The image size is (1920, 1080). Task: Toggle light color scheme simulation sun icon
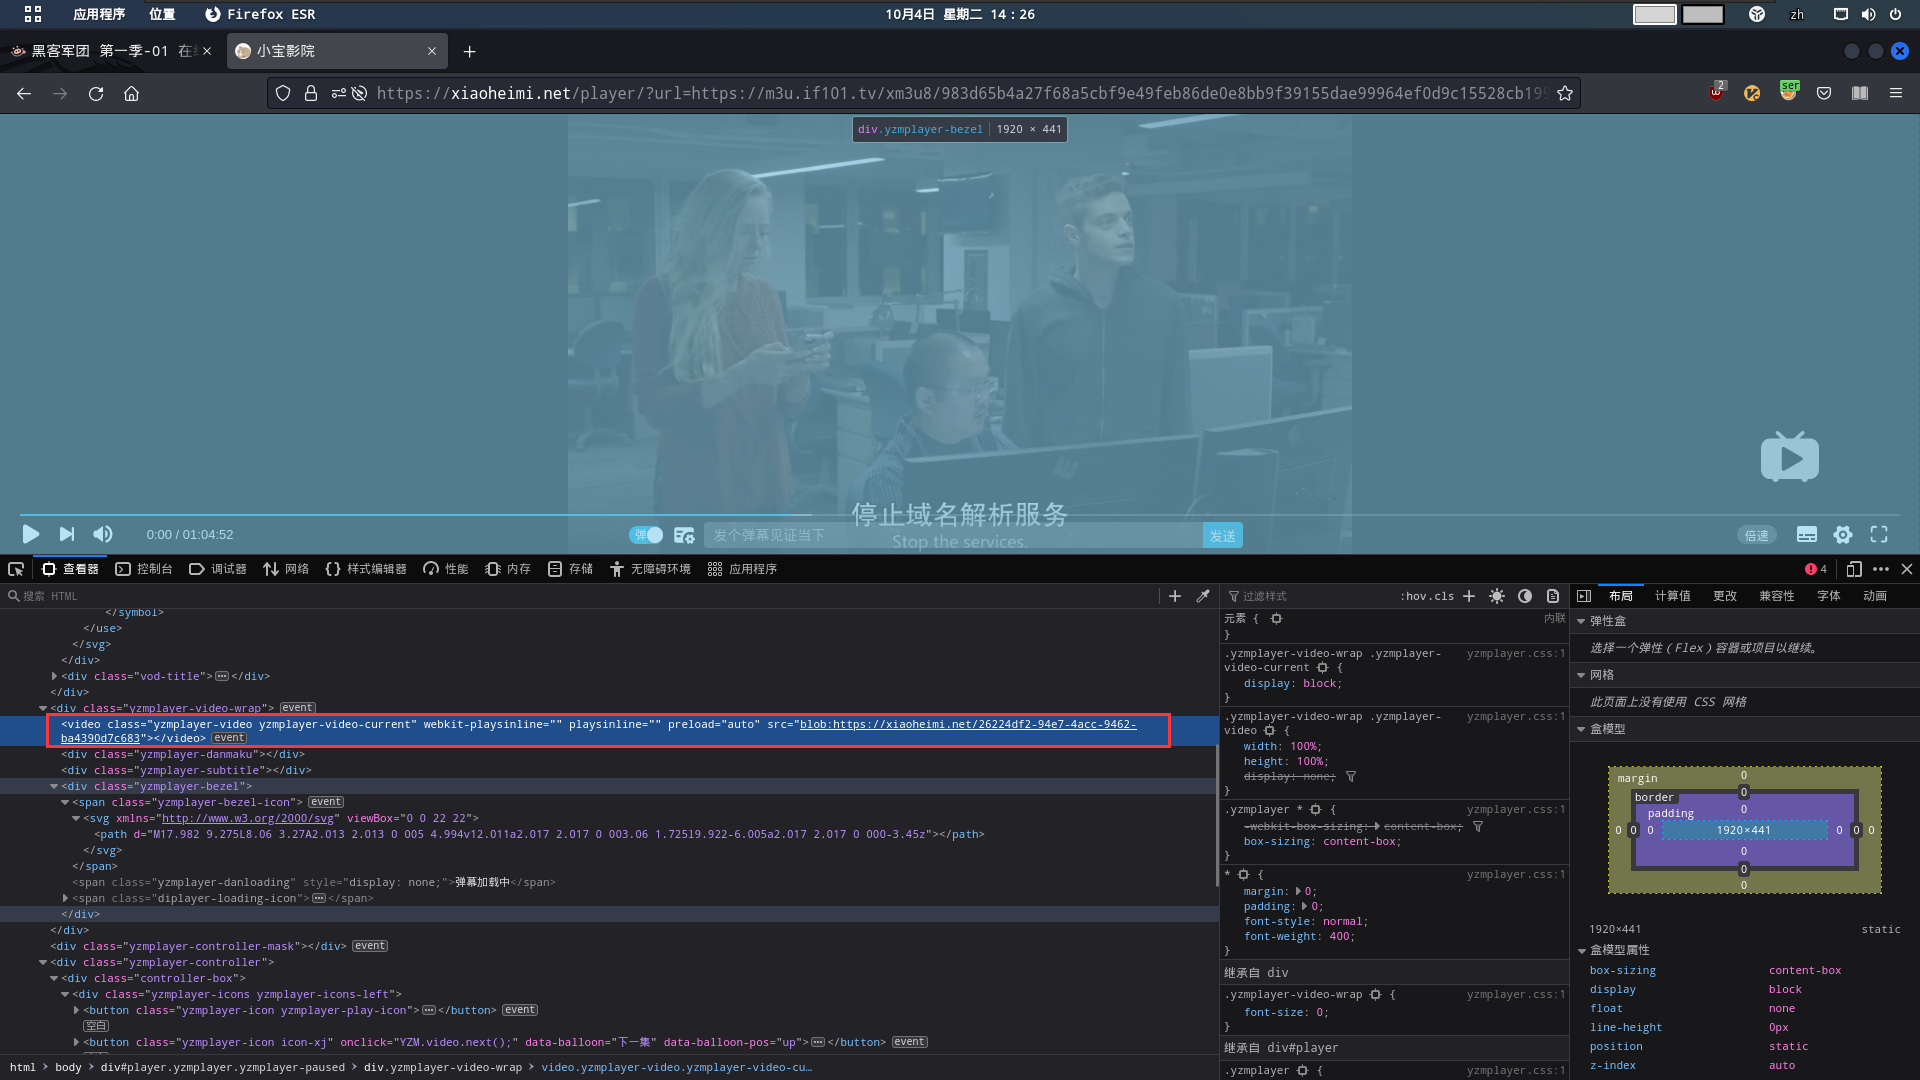[x=1497, y=596]
